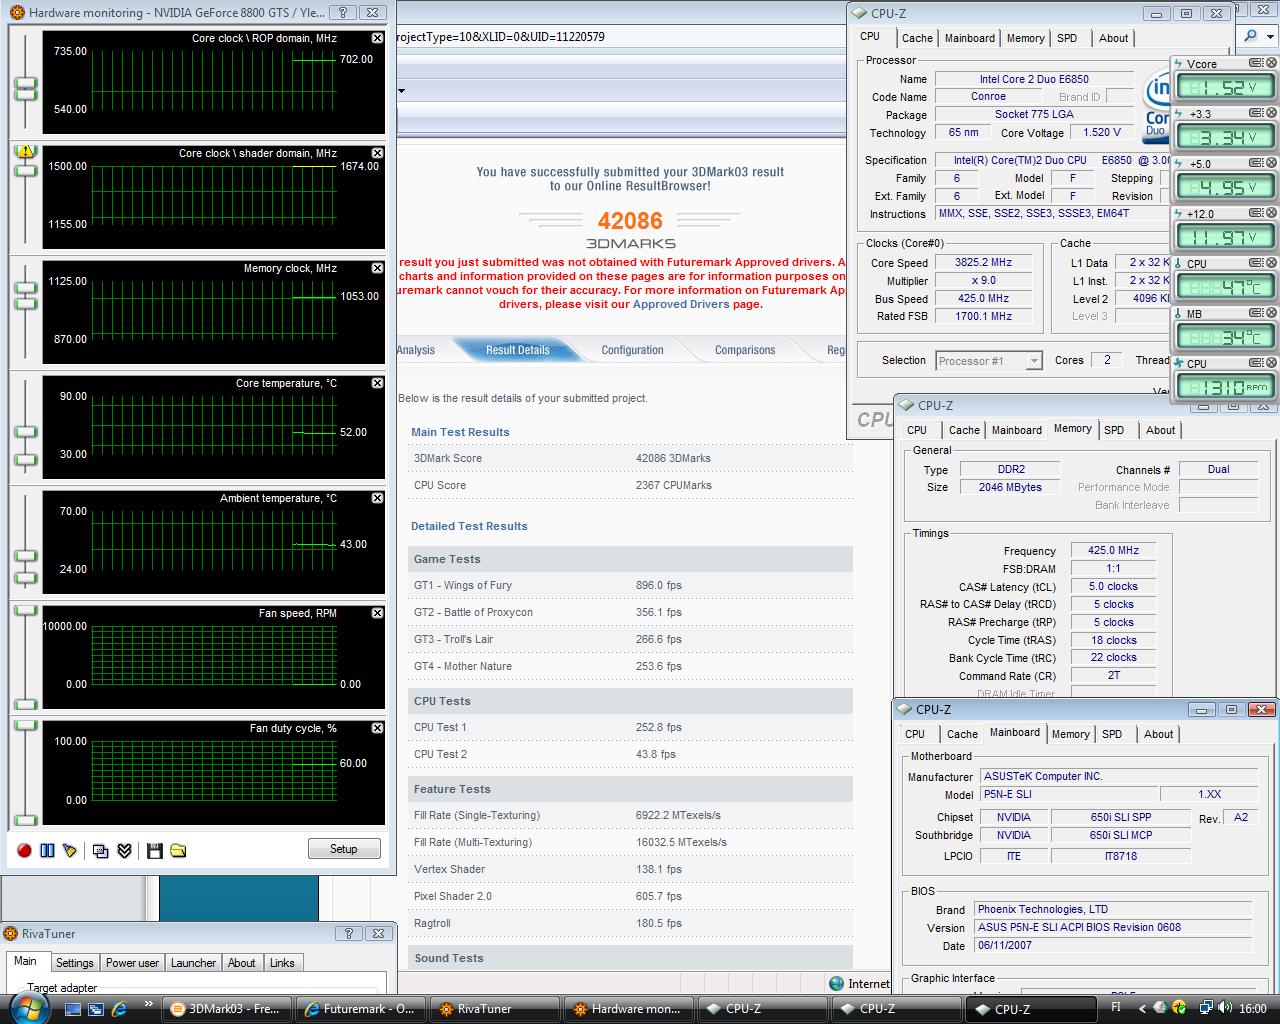Click the FI language indicator in tray
Image resolution: width=1280 pixels, height=1024 pixels.
(1117, 1008)
